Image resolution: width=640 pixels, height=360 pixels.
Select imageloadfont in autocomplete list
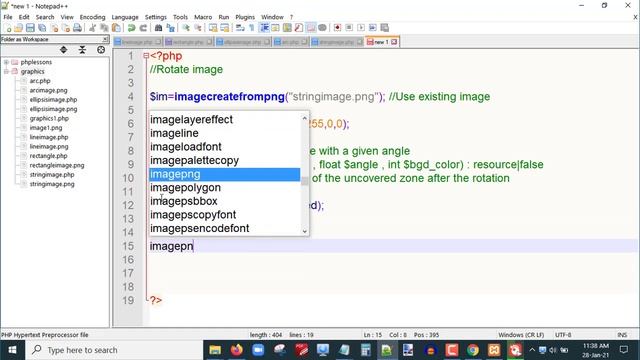pyautogui.click(x=224, y=147)
